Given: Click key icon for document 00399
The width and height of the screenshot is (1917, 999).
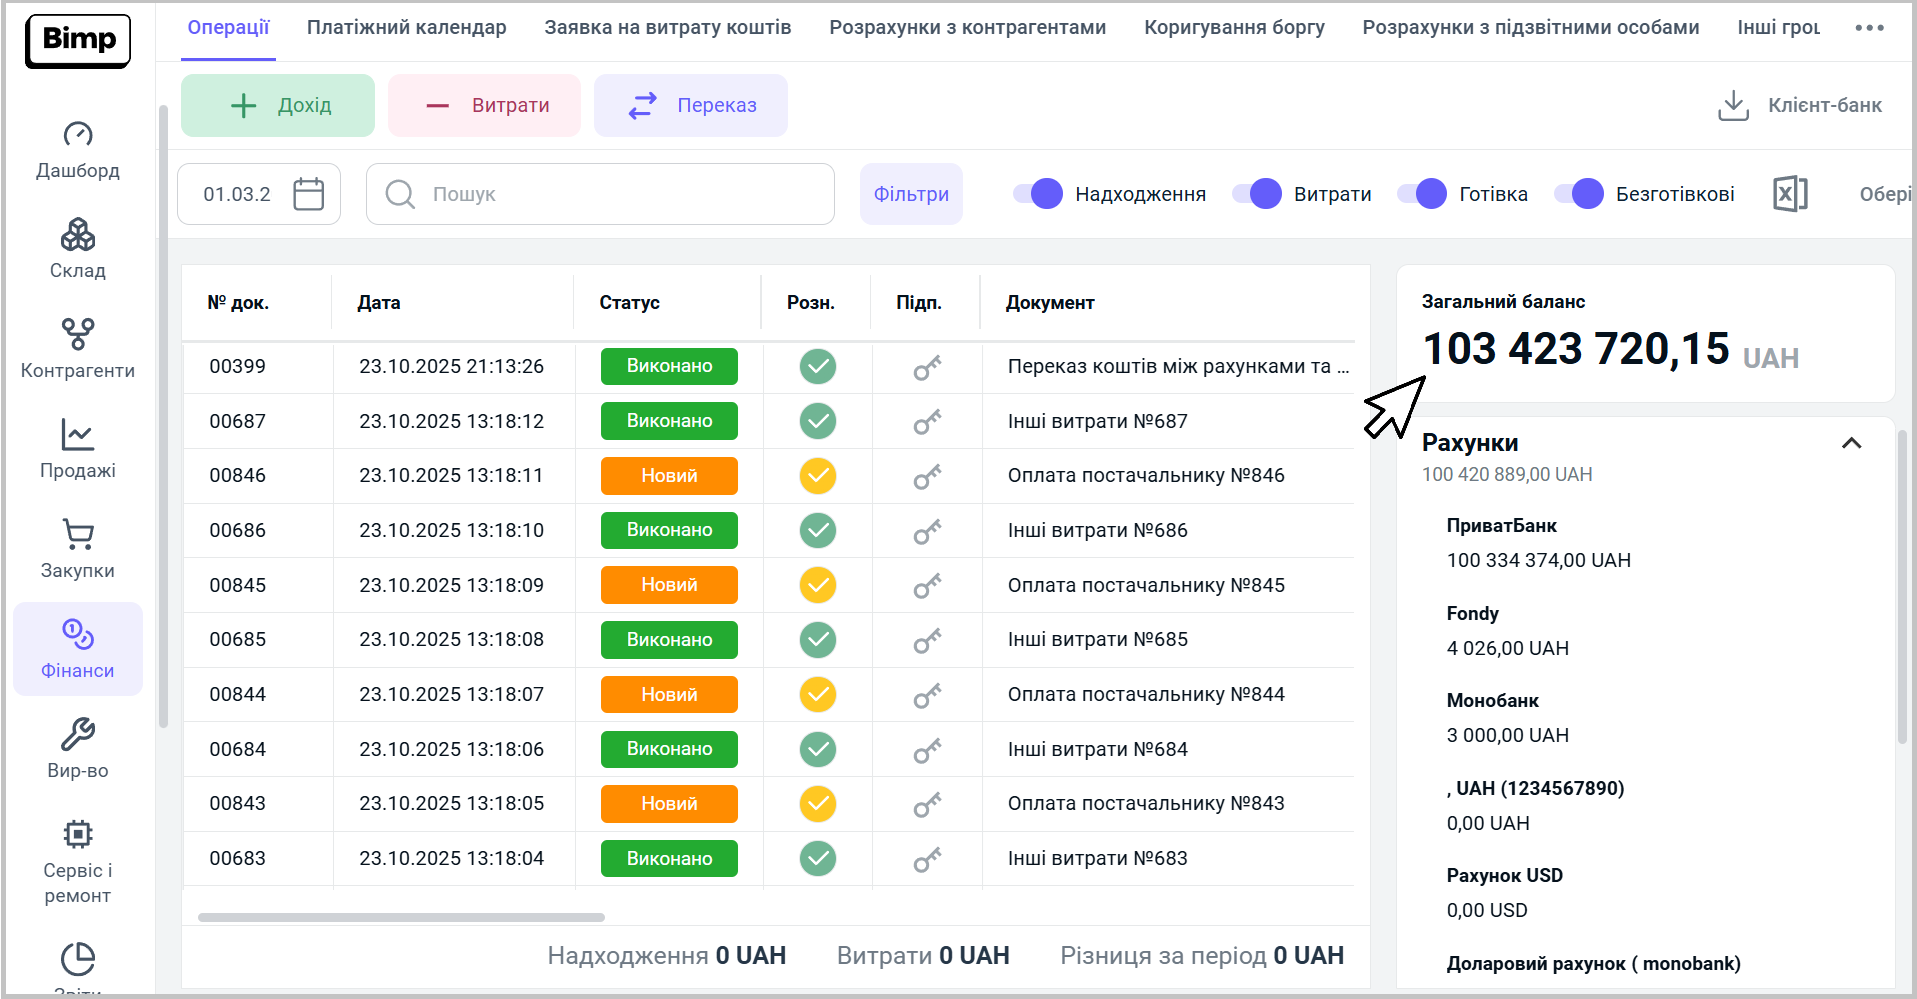Looking at the screenshot, I should pyautogui.click(x=926, y=368).
